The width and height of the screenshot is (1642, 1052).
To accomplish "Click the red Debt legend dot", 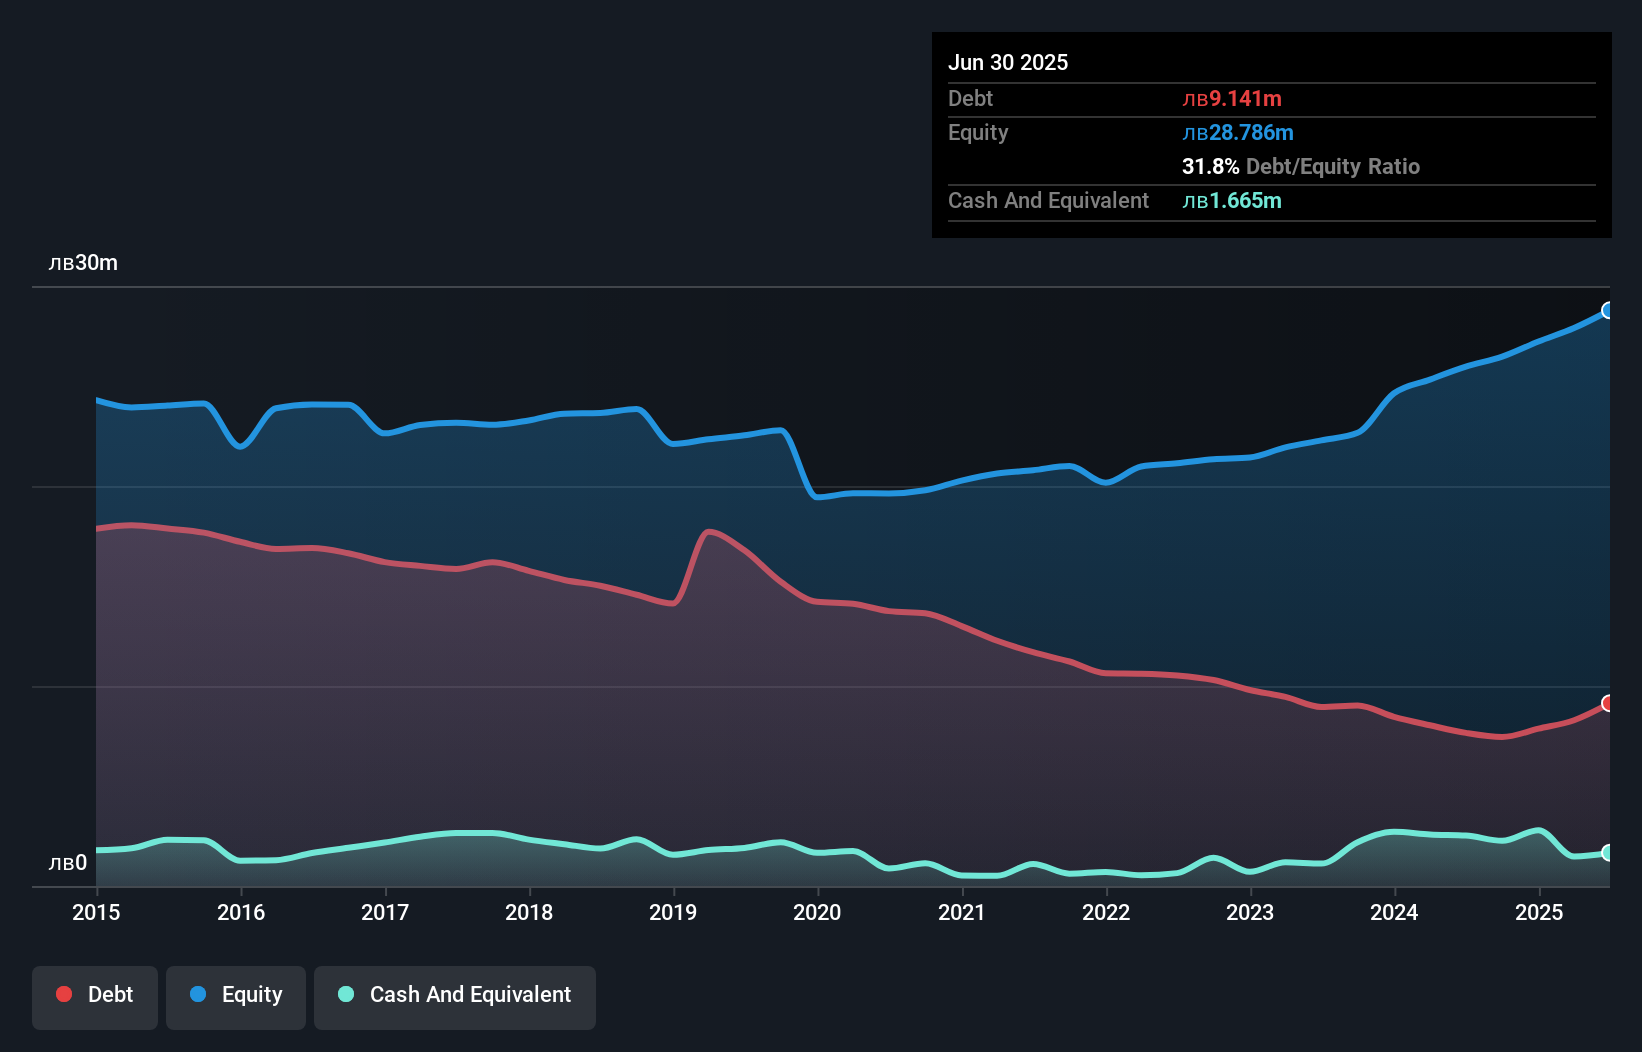I will pos(62,995).
